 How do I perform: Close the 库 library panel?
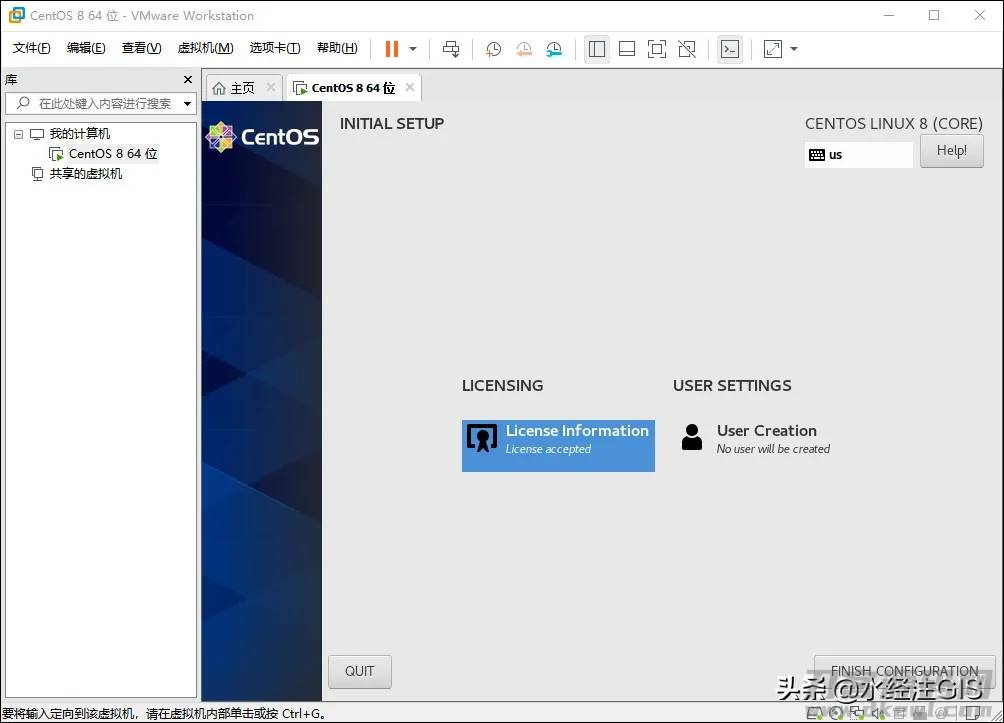[x=188, y=79]
